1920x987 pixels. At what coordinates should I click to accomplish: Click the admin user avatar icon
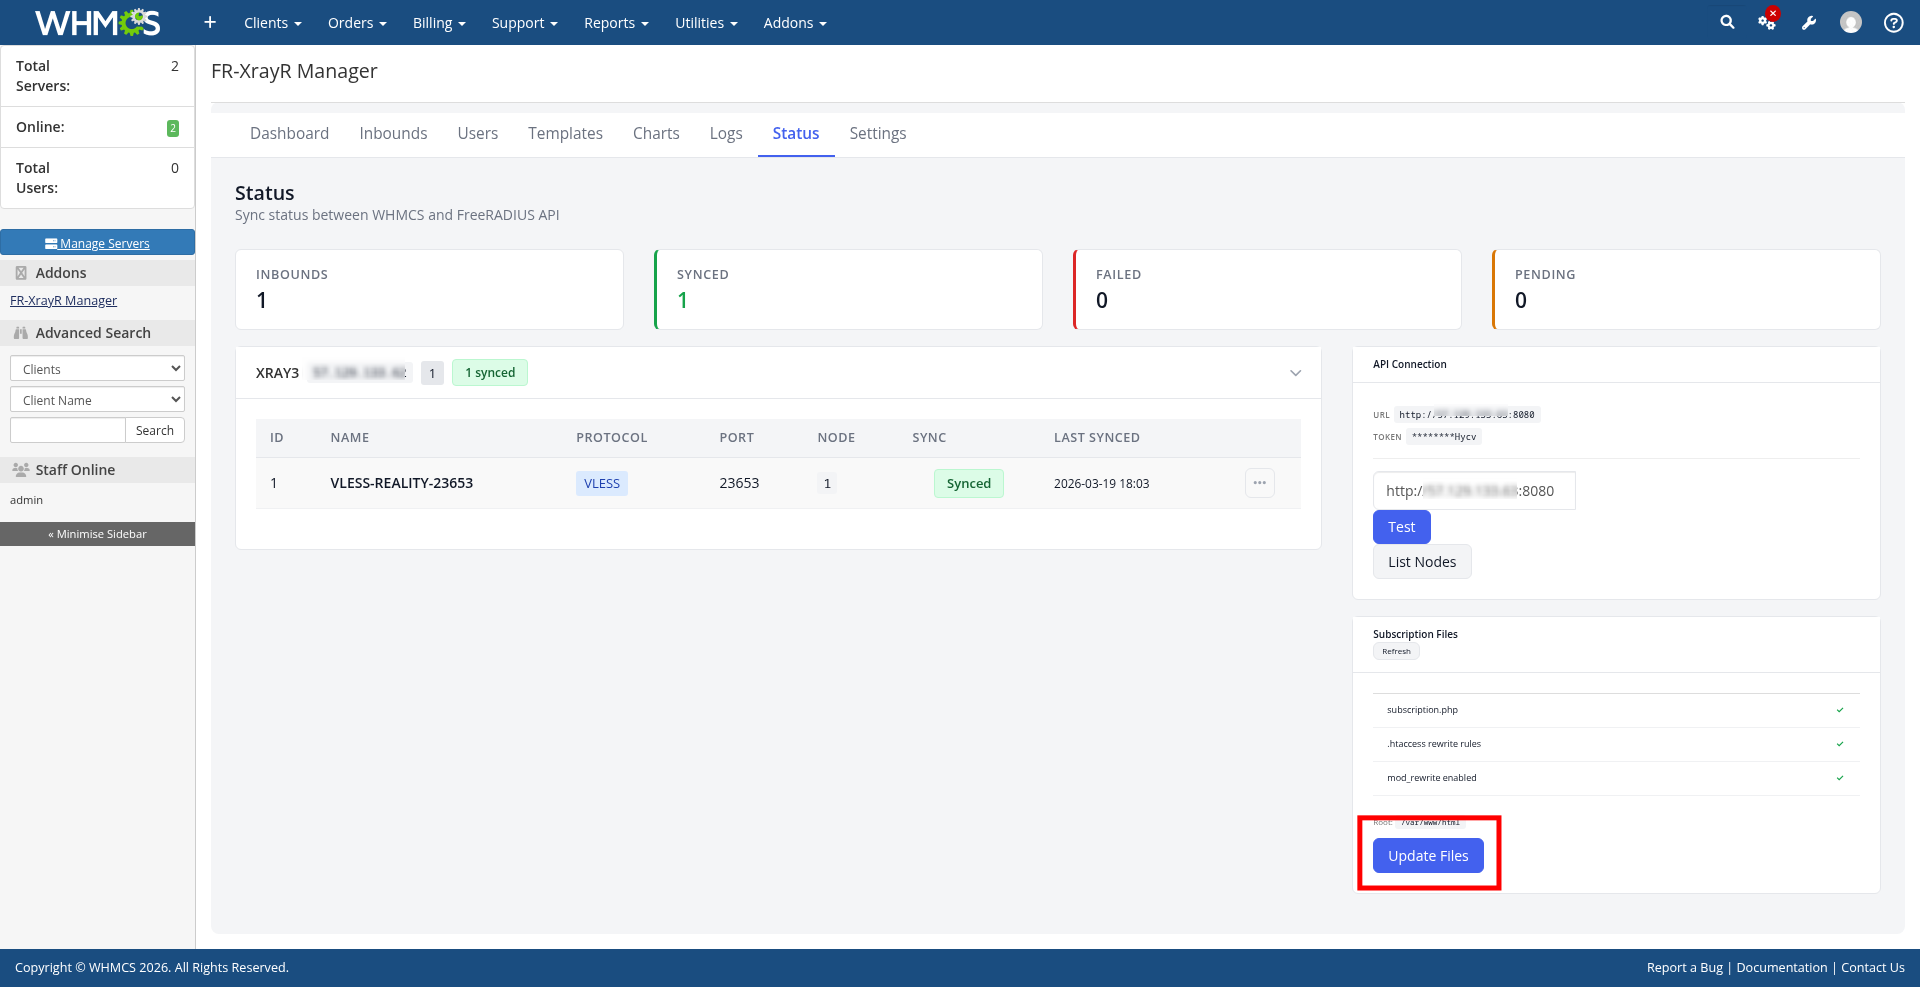1851,23
